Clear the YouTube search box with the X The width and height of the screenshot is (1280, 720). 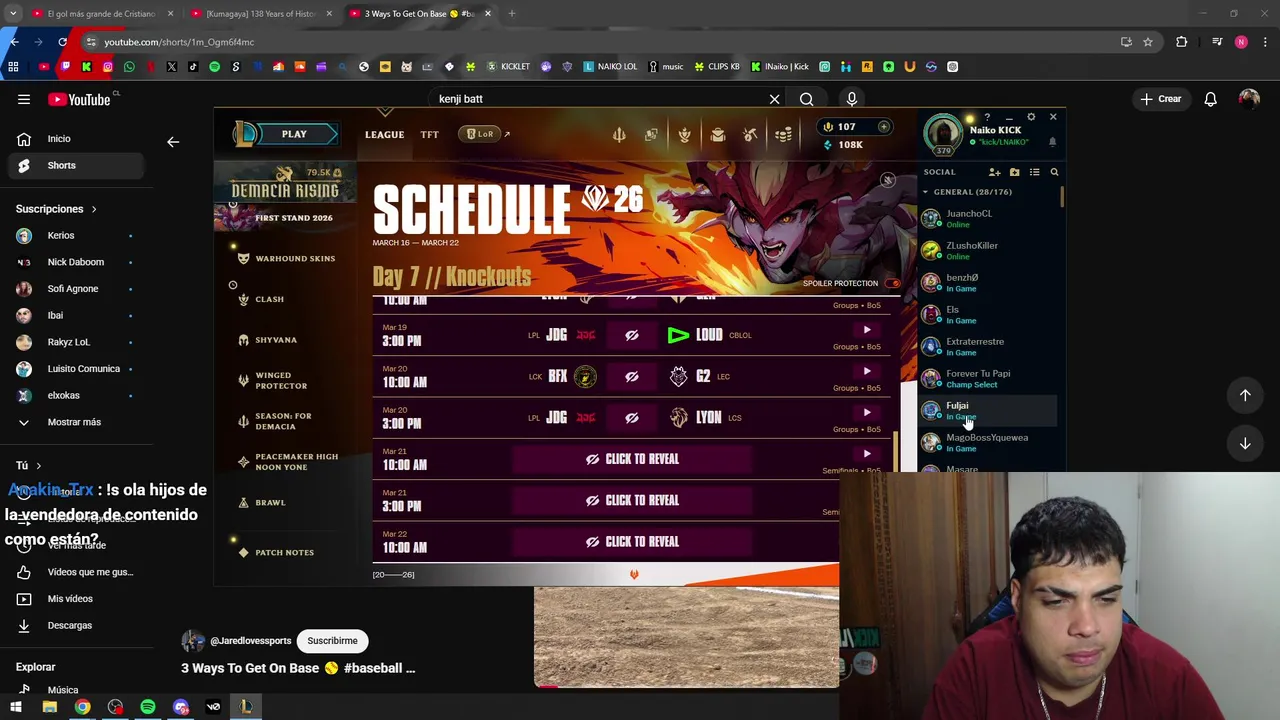(x=774, y=99)
